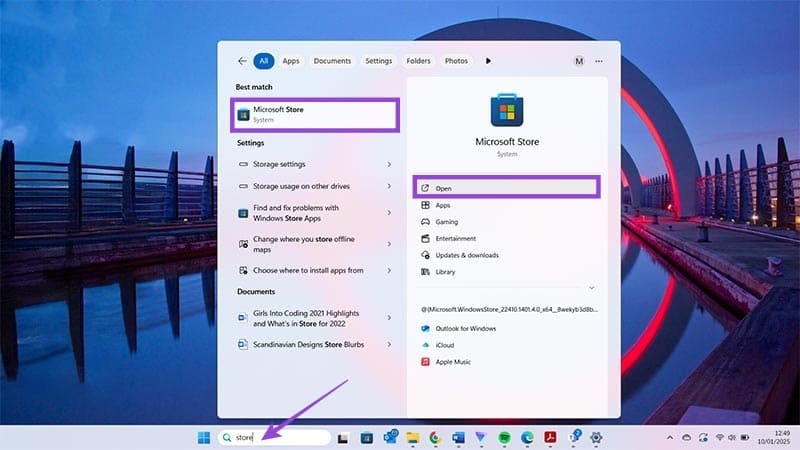Expand chevron for Find and fix problems

click(389, 213)
